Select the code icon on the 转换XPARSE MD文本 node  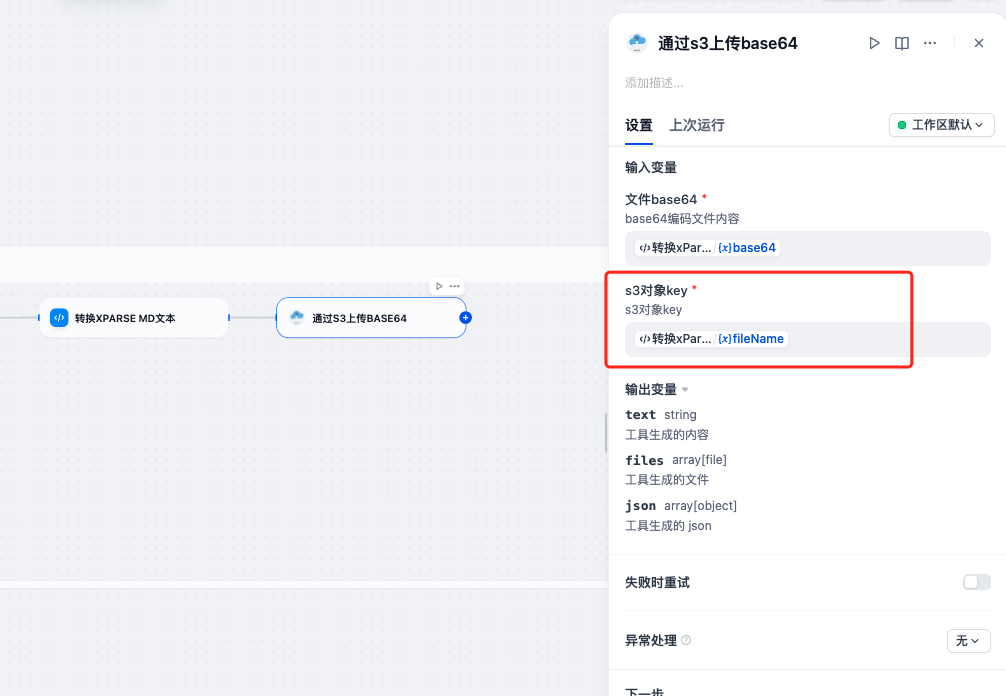point(58,317)
